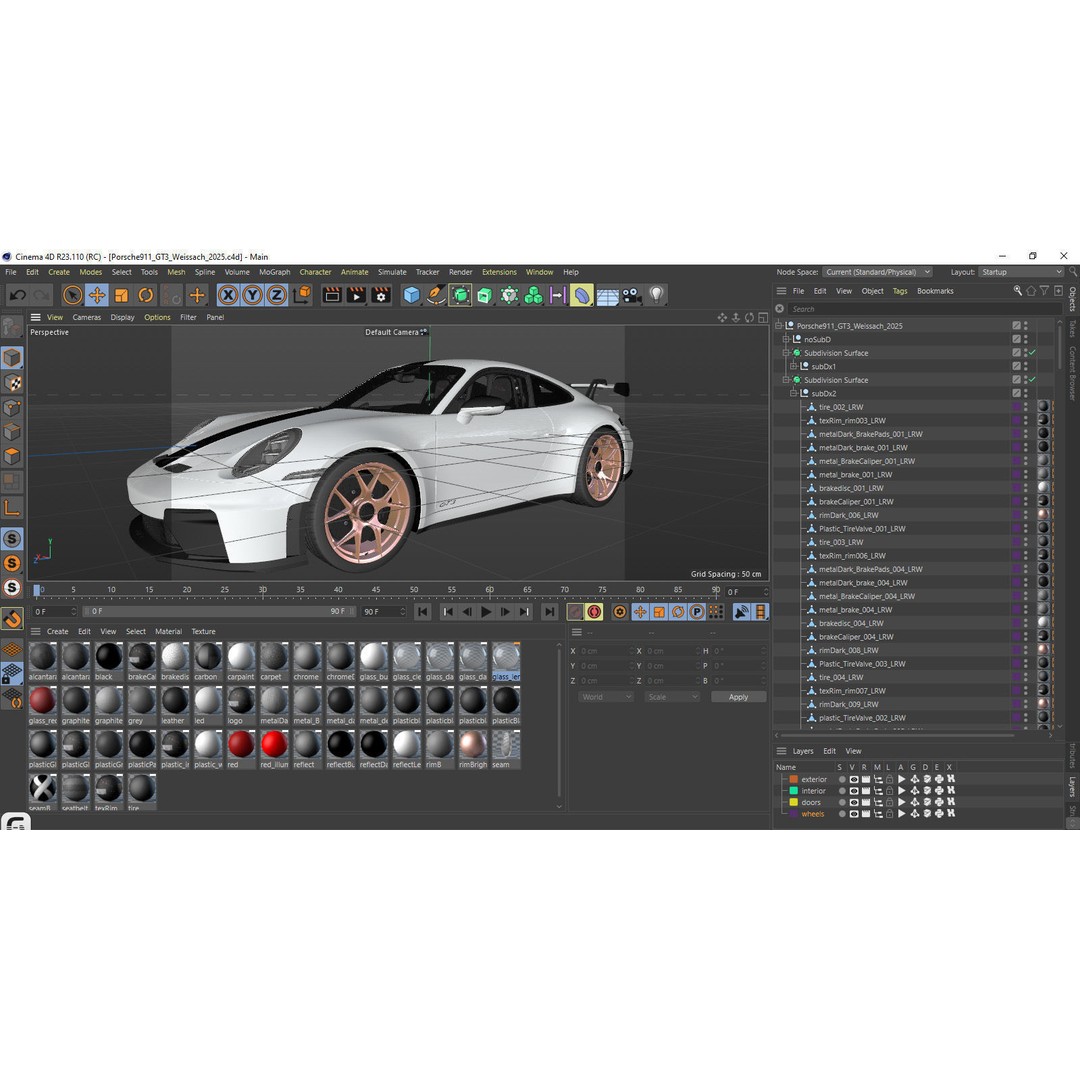This screenshot has width=1080, height=1080.
Task: Switch coordinate system icon
Action: (302, 295)
